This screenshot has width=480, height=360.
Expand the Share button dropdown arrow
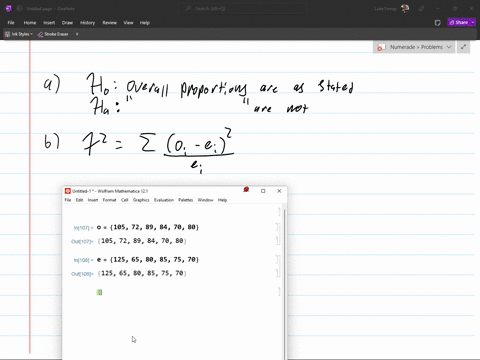click(x=473, y=22)
